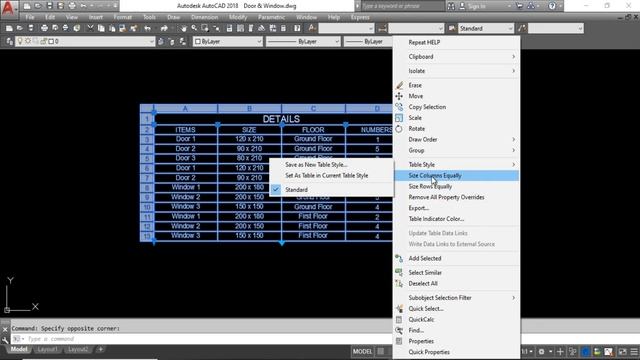Open Table Indicator Color...
Screen dimensions: 640x360
(x=456, y=219)
